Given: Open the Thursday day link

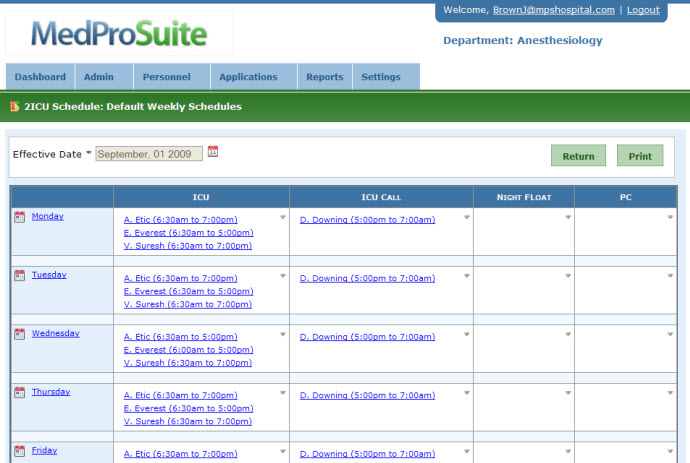Looking at the screenshot, I should pos(51,392).
